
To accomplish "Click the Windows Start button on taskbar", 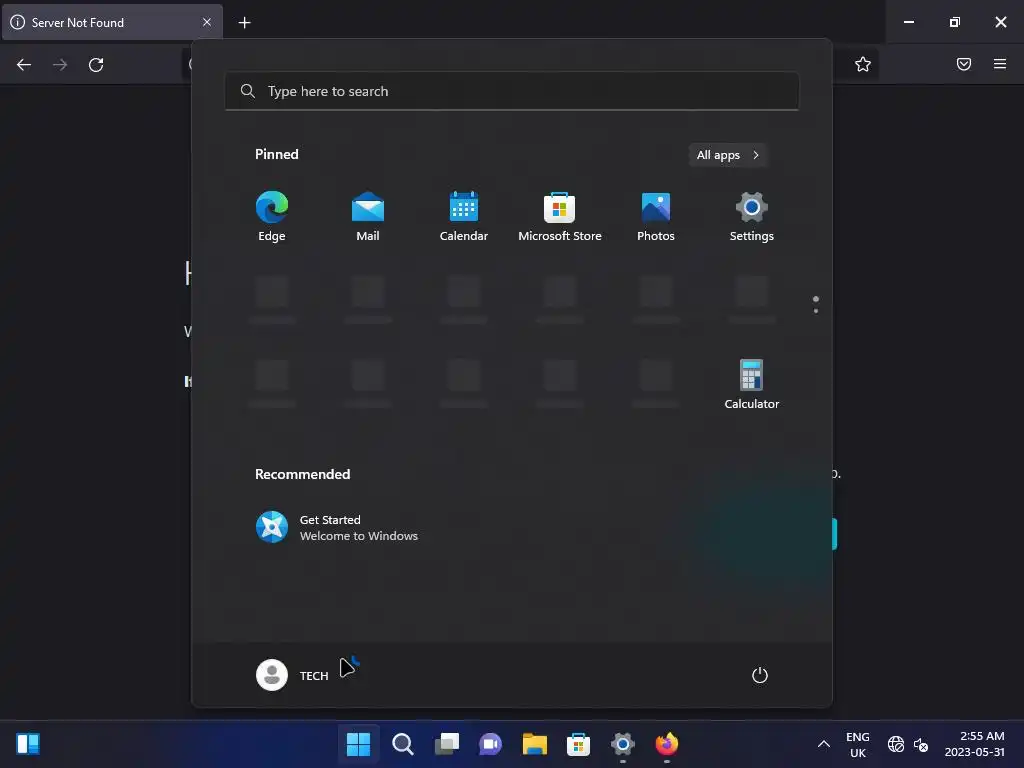I will (x=359, y=744).
